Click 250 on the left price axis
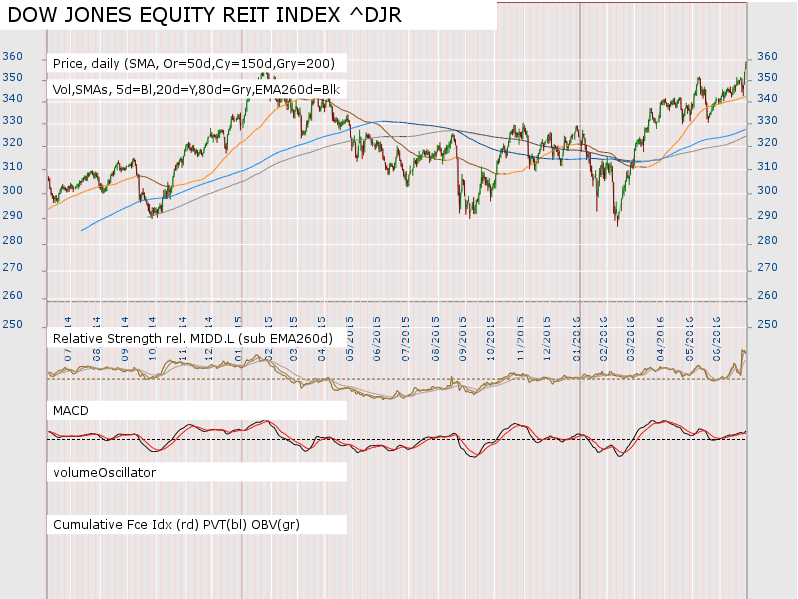The height and width of the screenshot is (599, 798). point(13,324)
